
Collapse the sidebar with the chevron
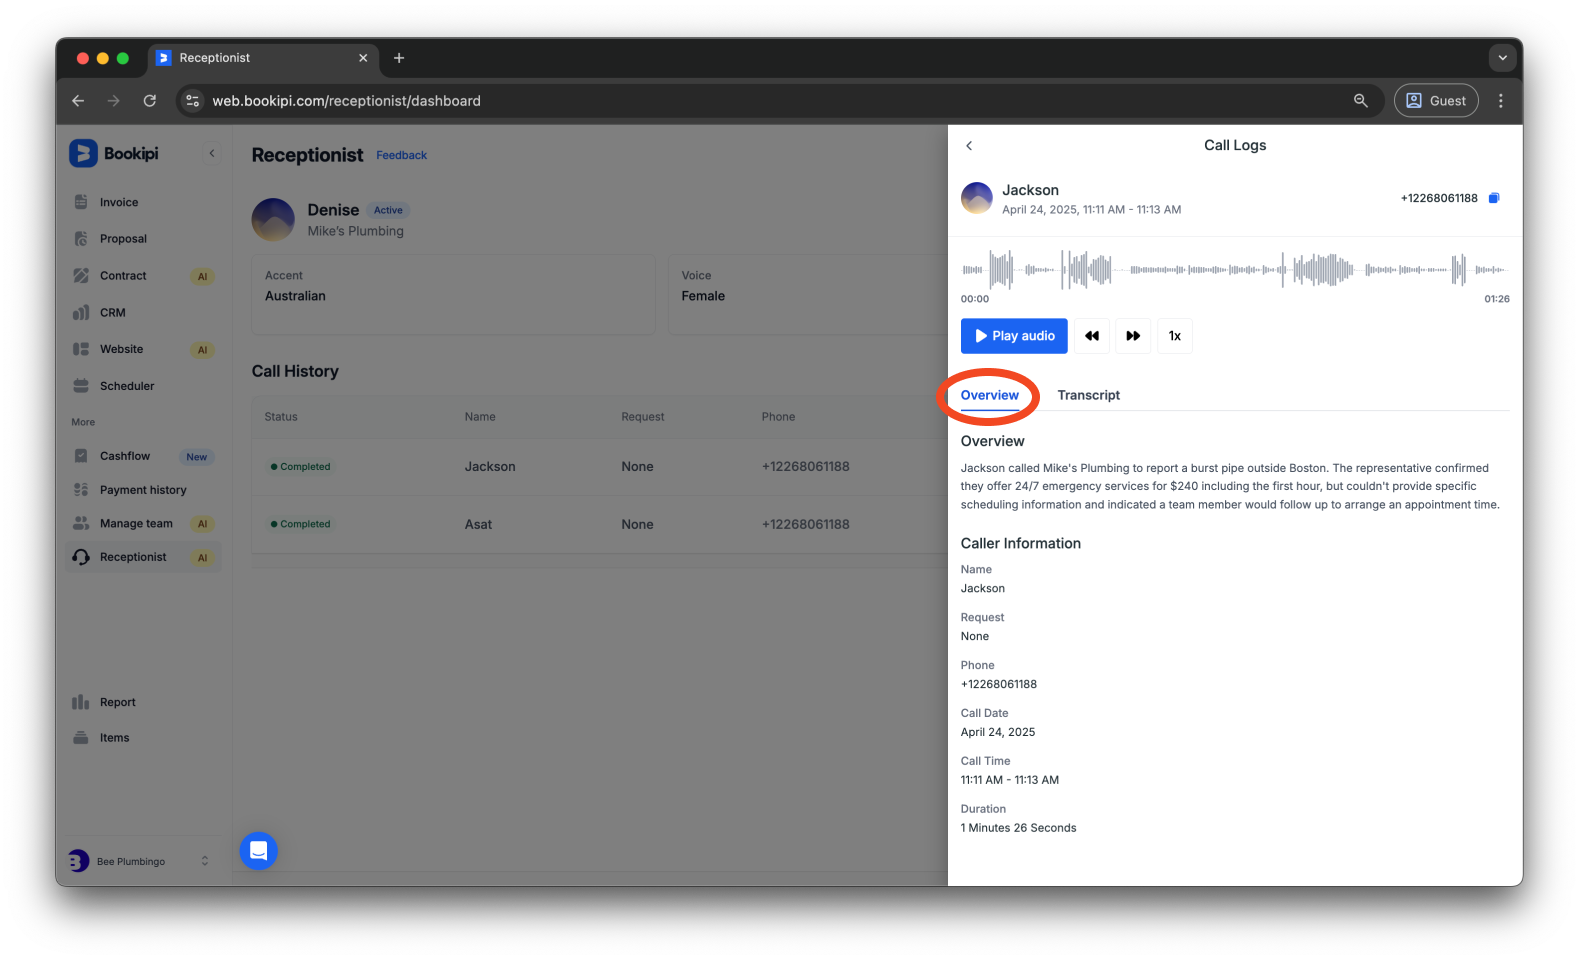pyautogui.click(x=212, y=153)
